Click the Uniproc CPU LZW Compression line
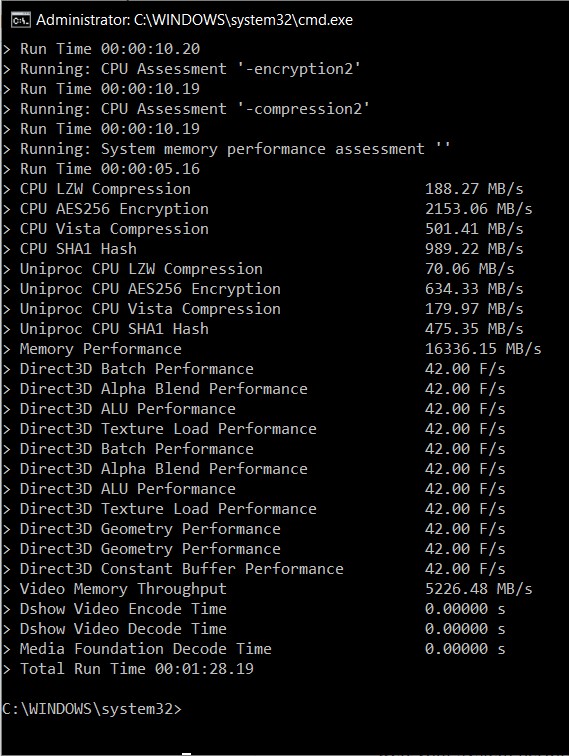This screenshot has width=569, height=756. pyautogui.click(x=258, y=269)
